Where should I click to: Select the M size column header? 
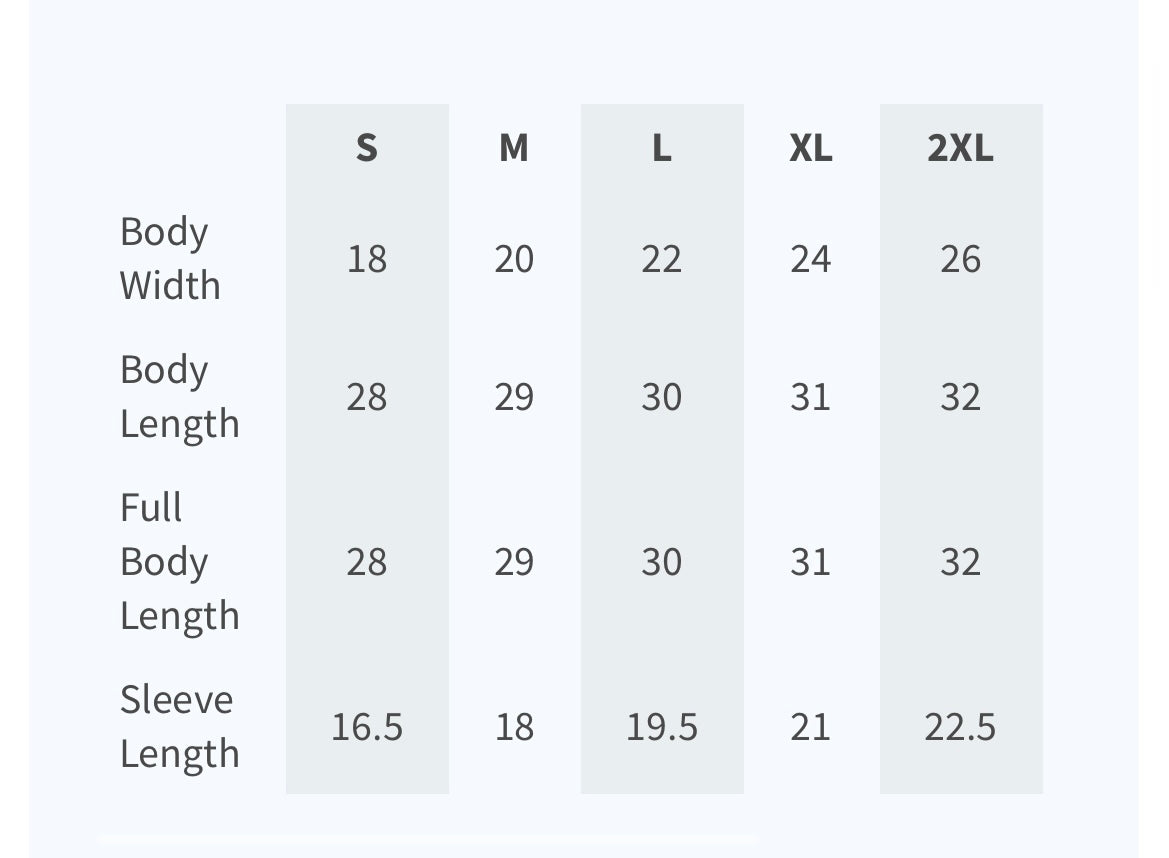pyautogui.click(x=513, y=148)
